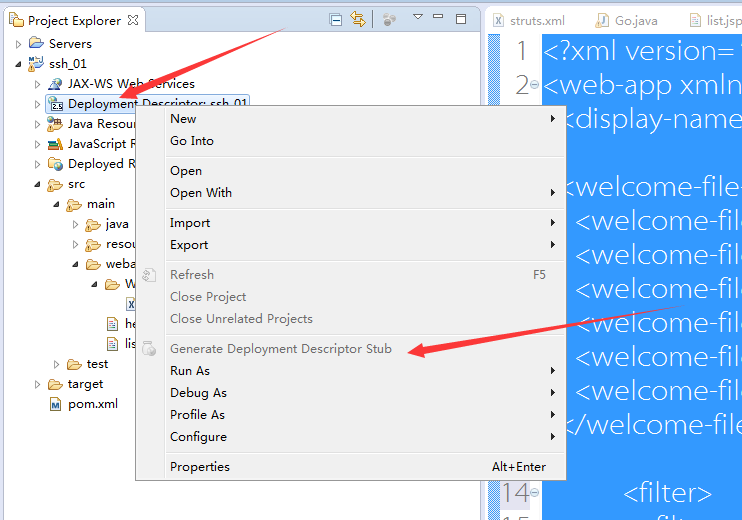Click the grayed working-set filter icon

[389, 20]
